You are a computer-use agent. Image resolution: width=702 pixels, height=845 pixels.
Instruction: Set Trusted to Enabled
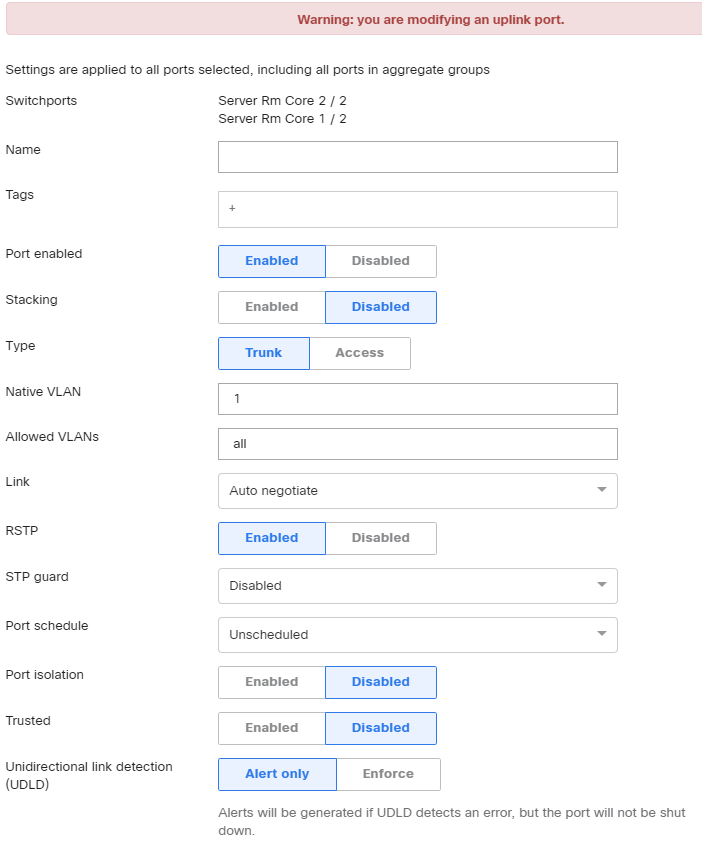click(x=272, y=728)
